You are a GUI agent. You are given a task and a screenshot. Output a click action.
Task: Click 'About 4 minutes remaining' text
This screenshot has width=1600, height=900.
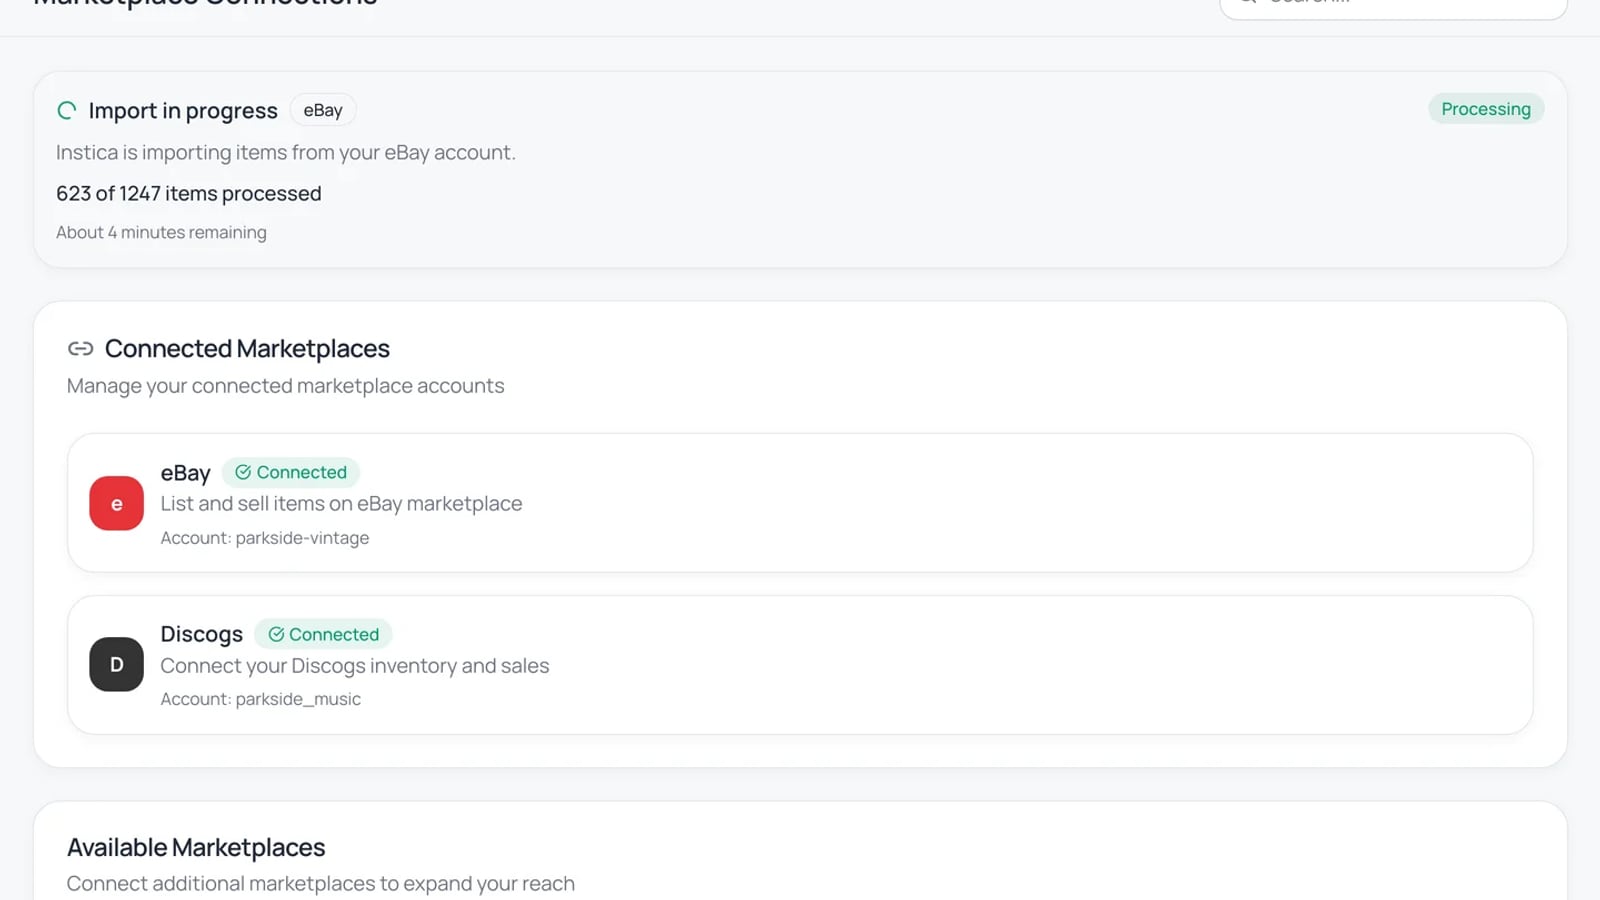point(161,232)
